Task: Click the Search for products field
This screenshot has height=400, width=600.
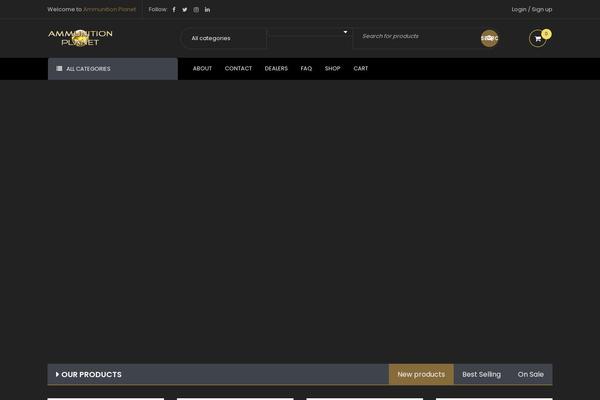Action: click(x=417, y=36)
